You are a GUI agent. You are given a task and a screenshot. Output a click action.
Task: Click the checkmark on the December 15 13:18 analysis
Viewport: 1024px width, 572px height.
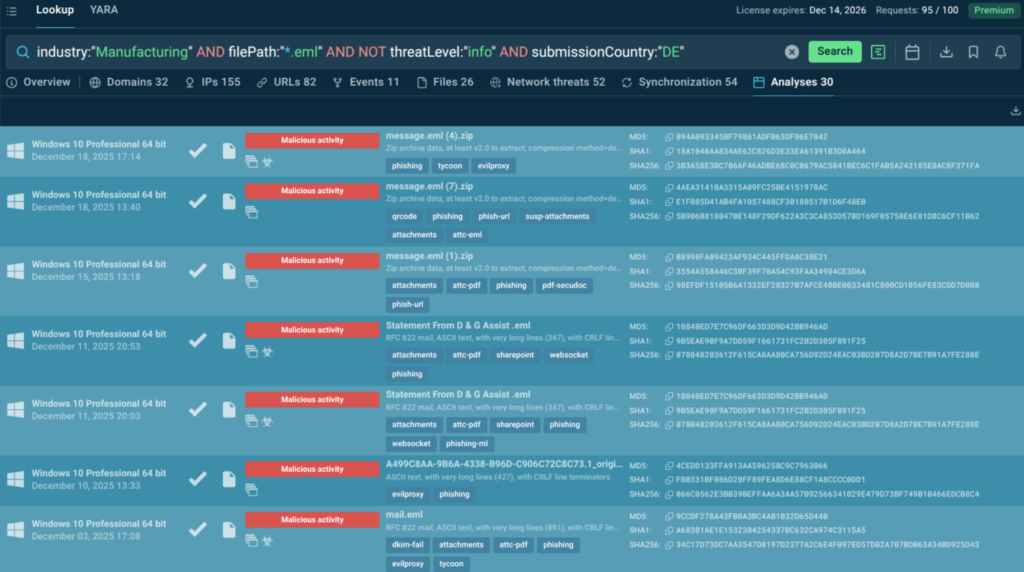198,270
